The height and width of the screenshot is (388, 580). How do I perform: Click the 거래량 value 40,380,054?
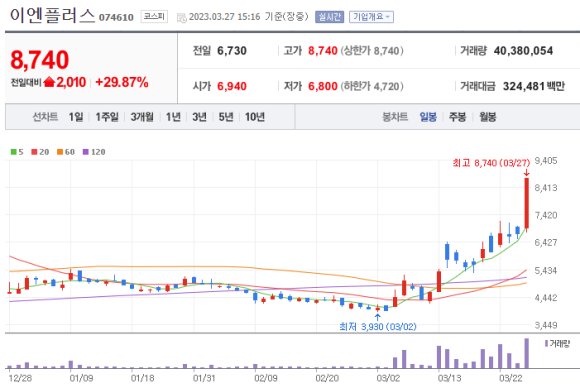coord(523,51)
